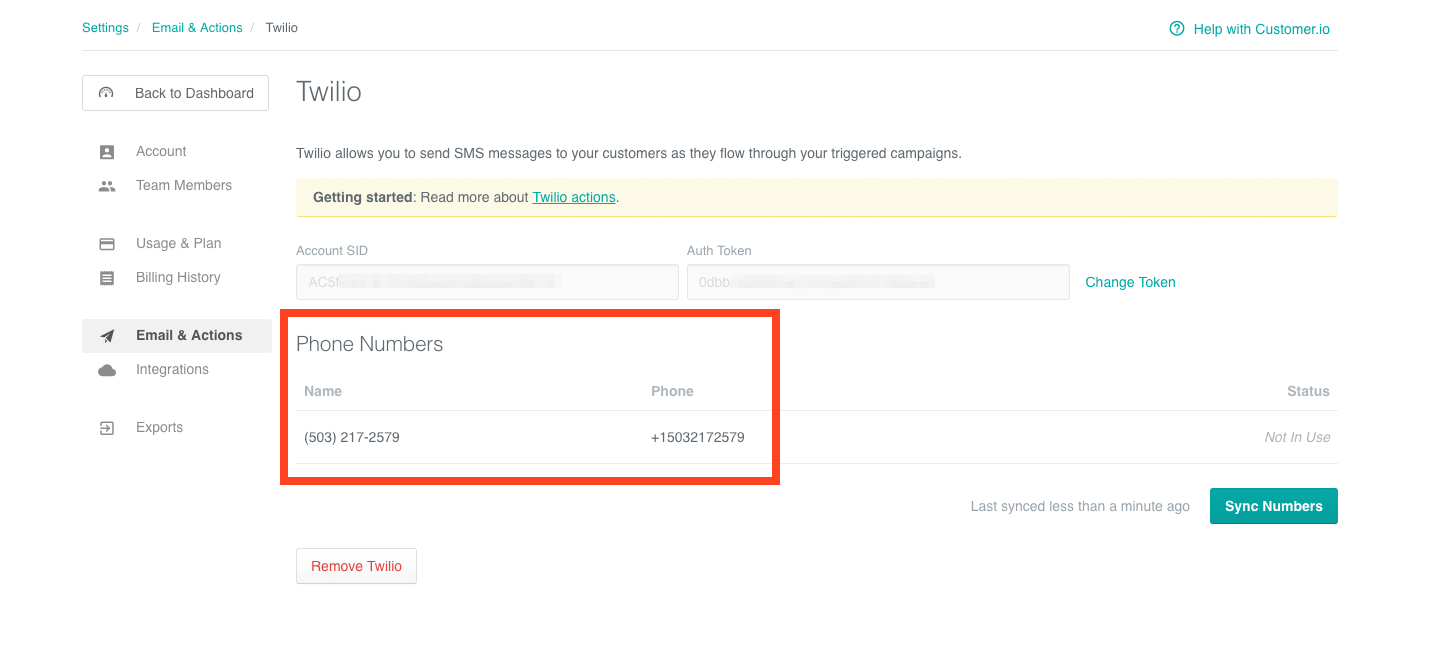Click the Change Token link
This screenshot has width=1455, height=647.
(x=1130, y=282)
